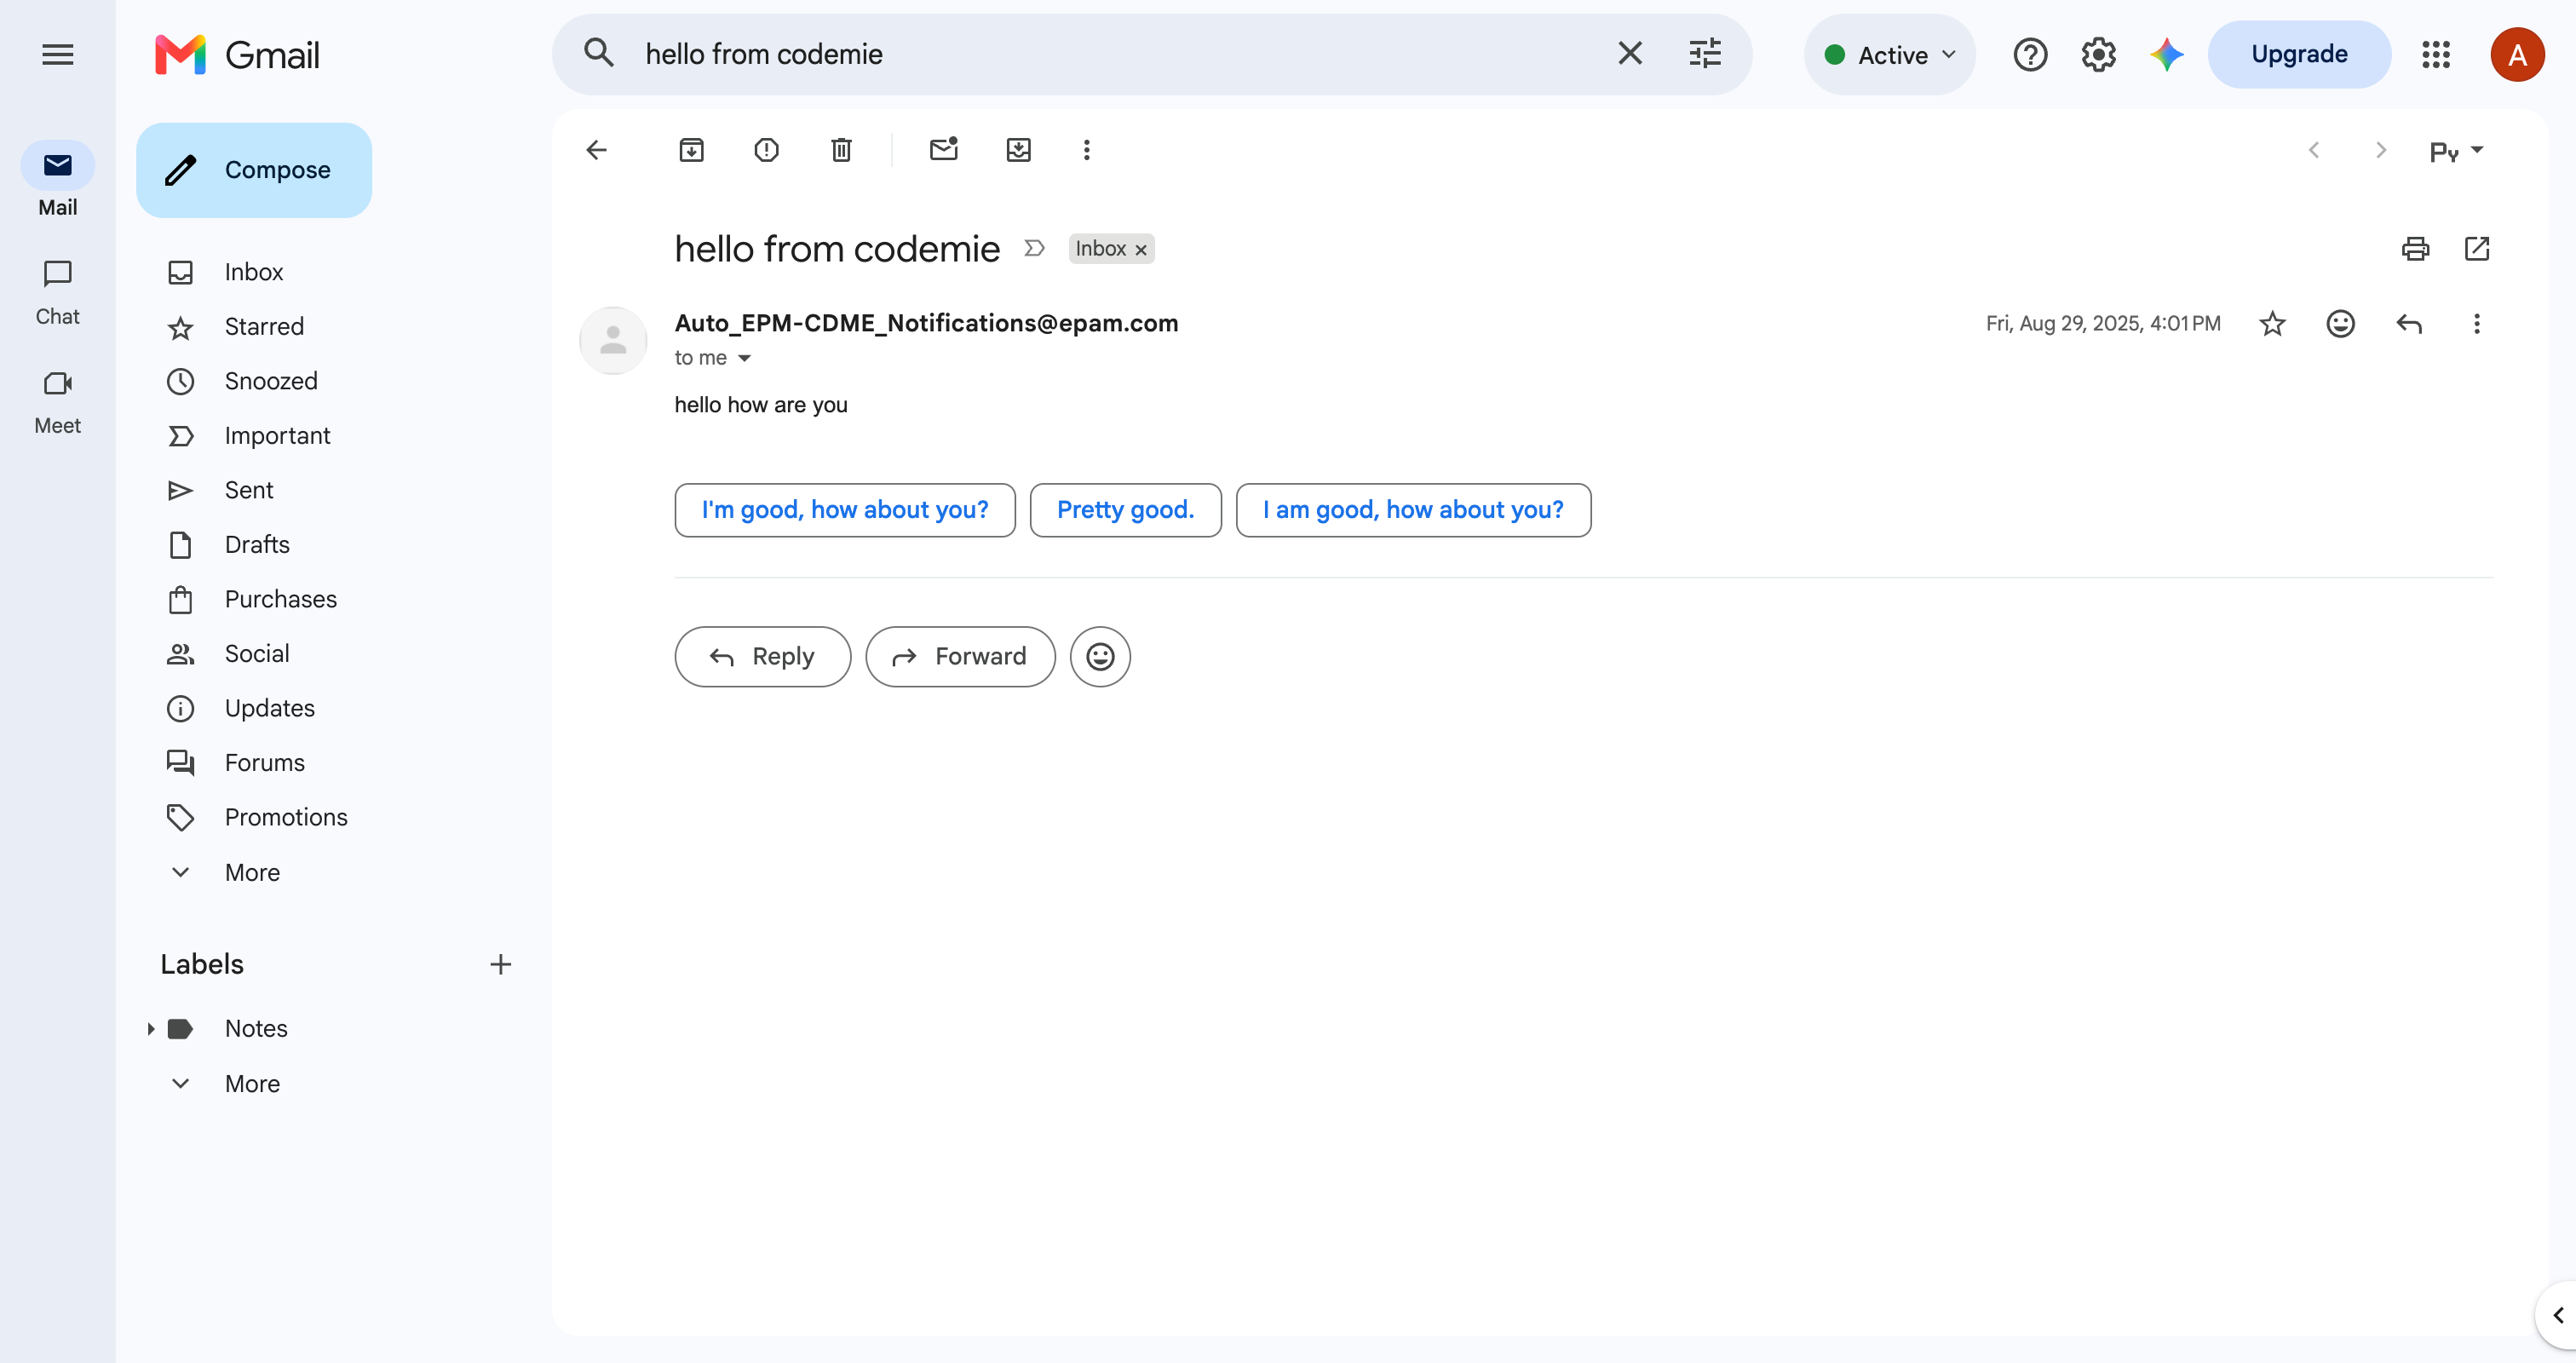Viewport: 2576px width, 1363px height.
Task: Open the email in a new window
Action: point(2477,248)
